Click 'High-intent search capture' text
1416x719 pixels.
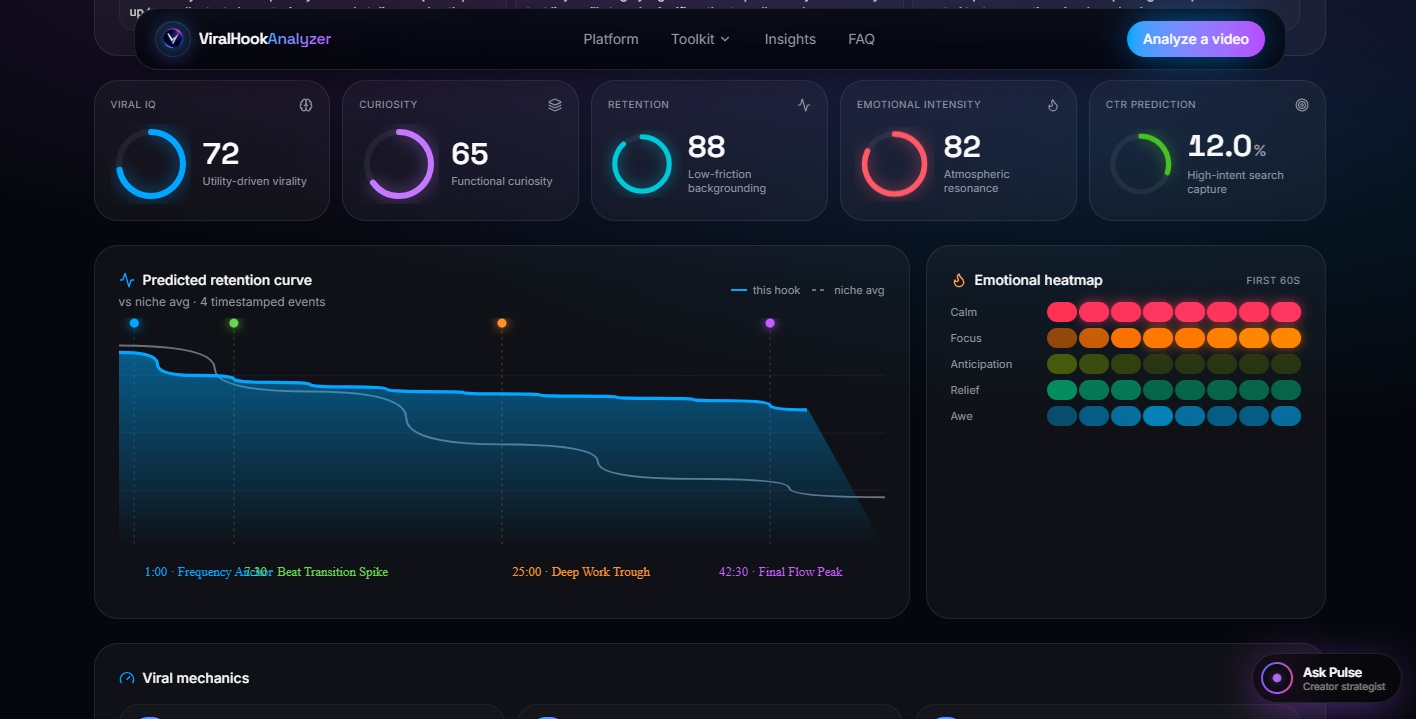pos(1235,182)
